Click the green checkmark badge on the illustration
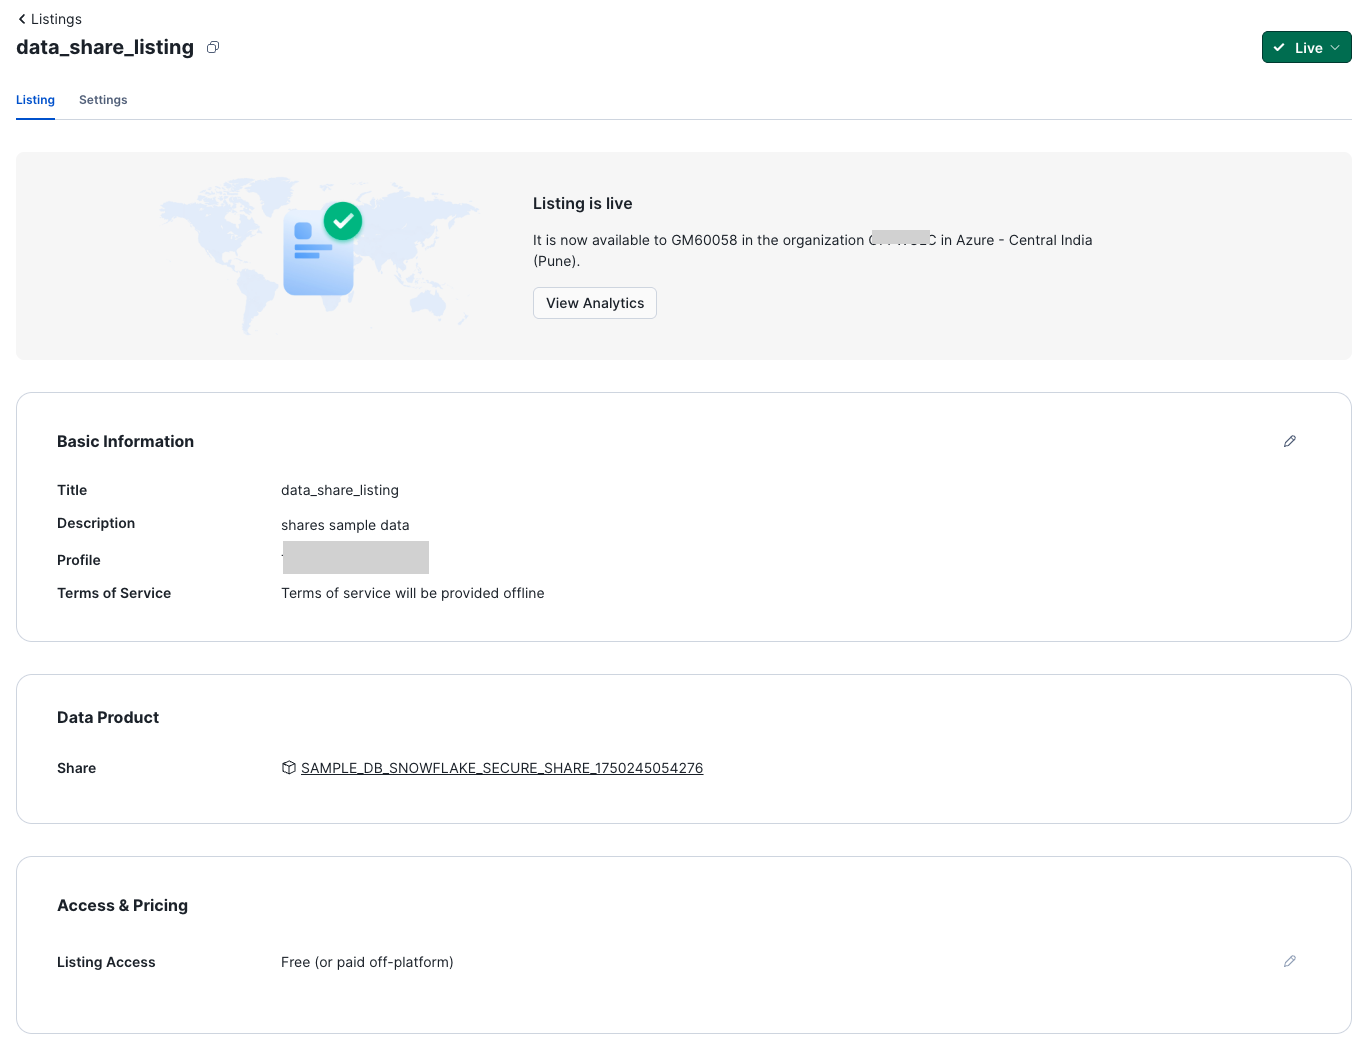1367x1048 pixels. click(x=343, y=221)
